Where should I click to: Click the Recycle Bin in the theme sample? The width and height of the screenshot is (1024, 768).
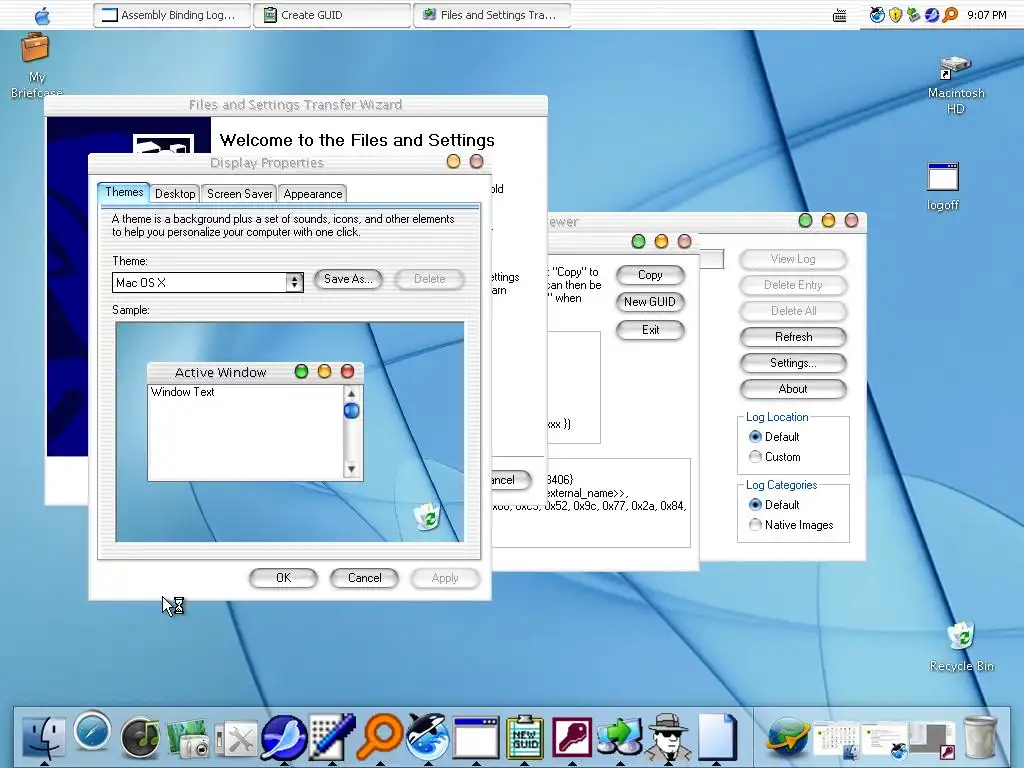427,516
